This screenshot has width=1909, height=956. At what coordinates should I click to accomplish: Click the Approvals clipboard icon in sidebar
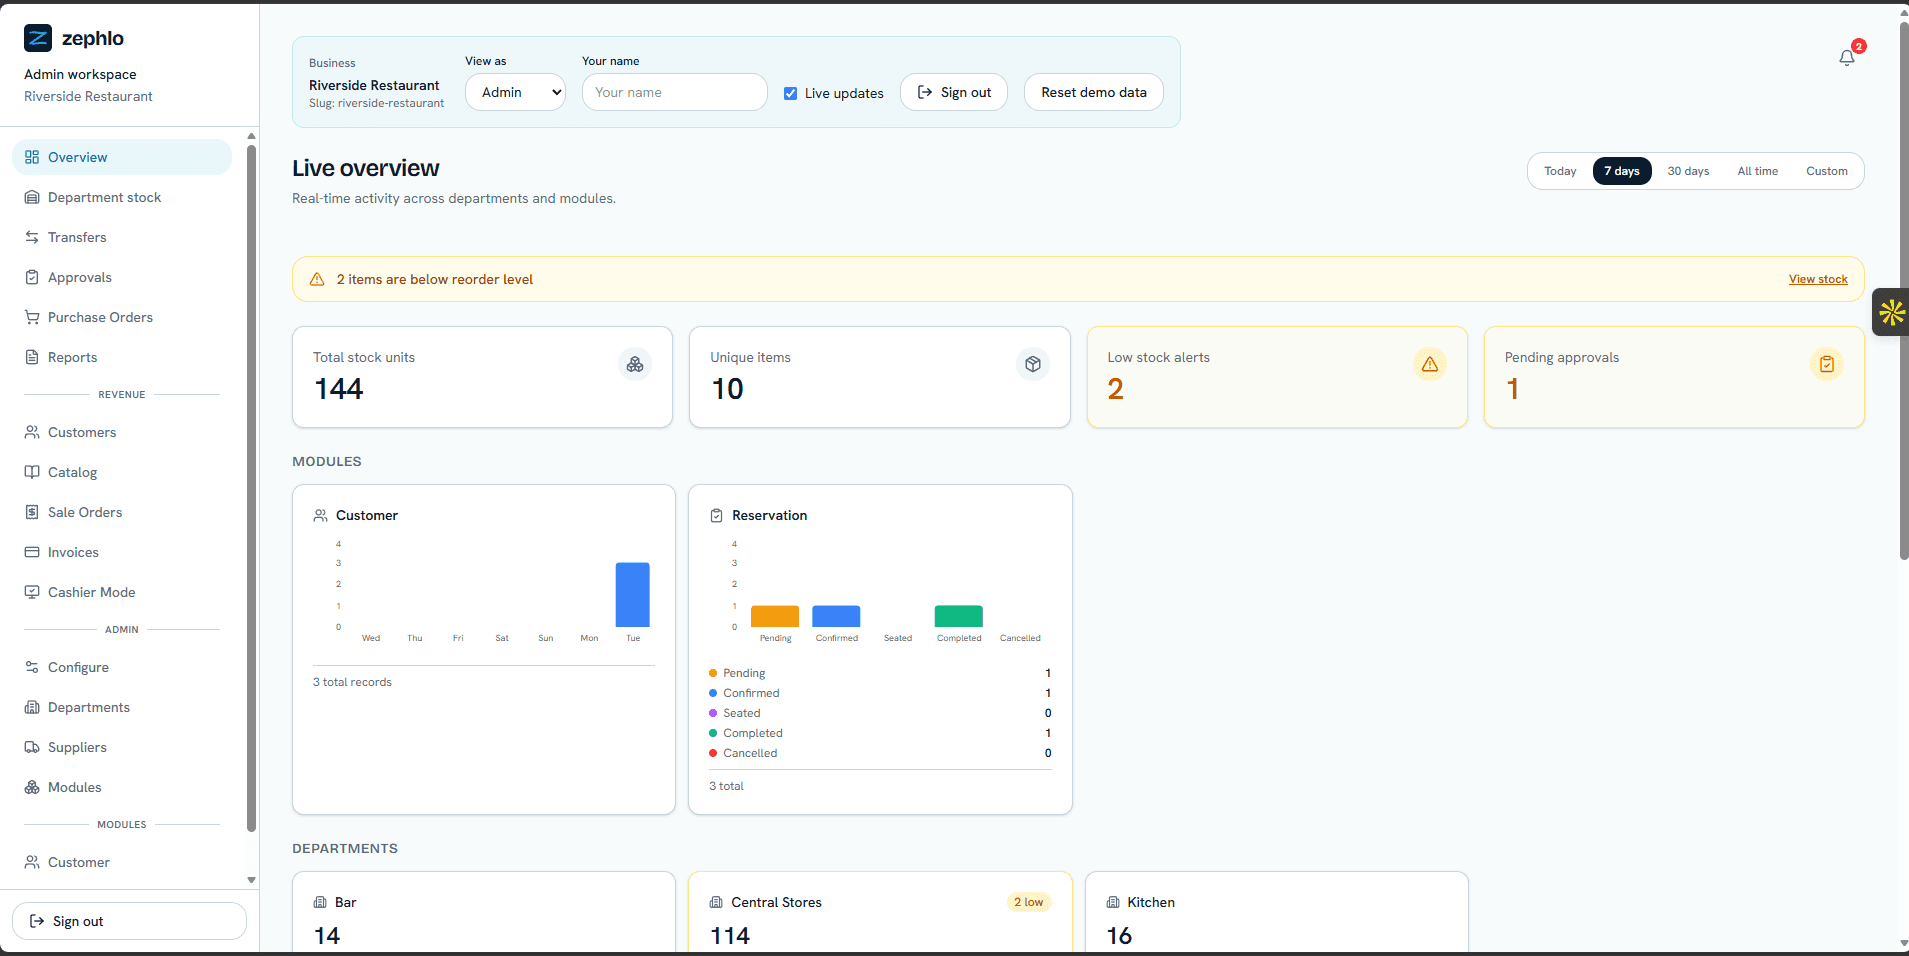pos(32,277)
